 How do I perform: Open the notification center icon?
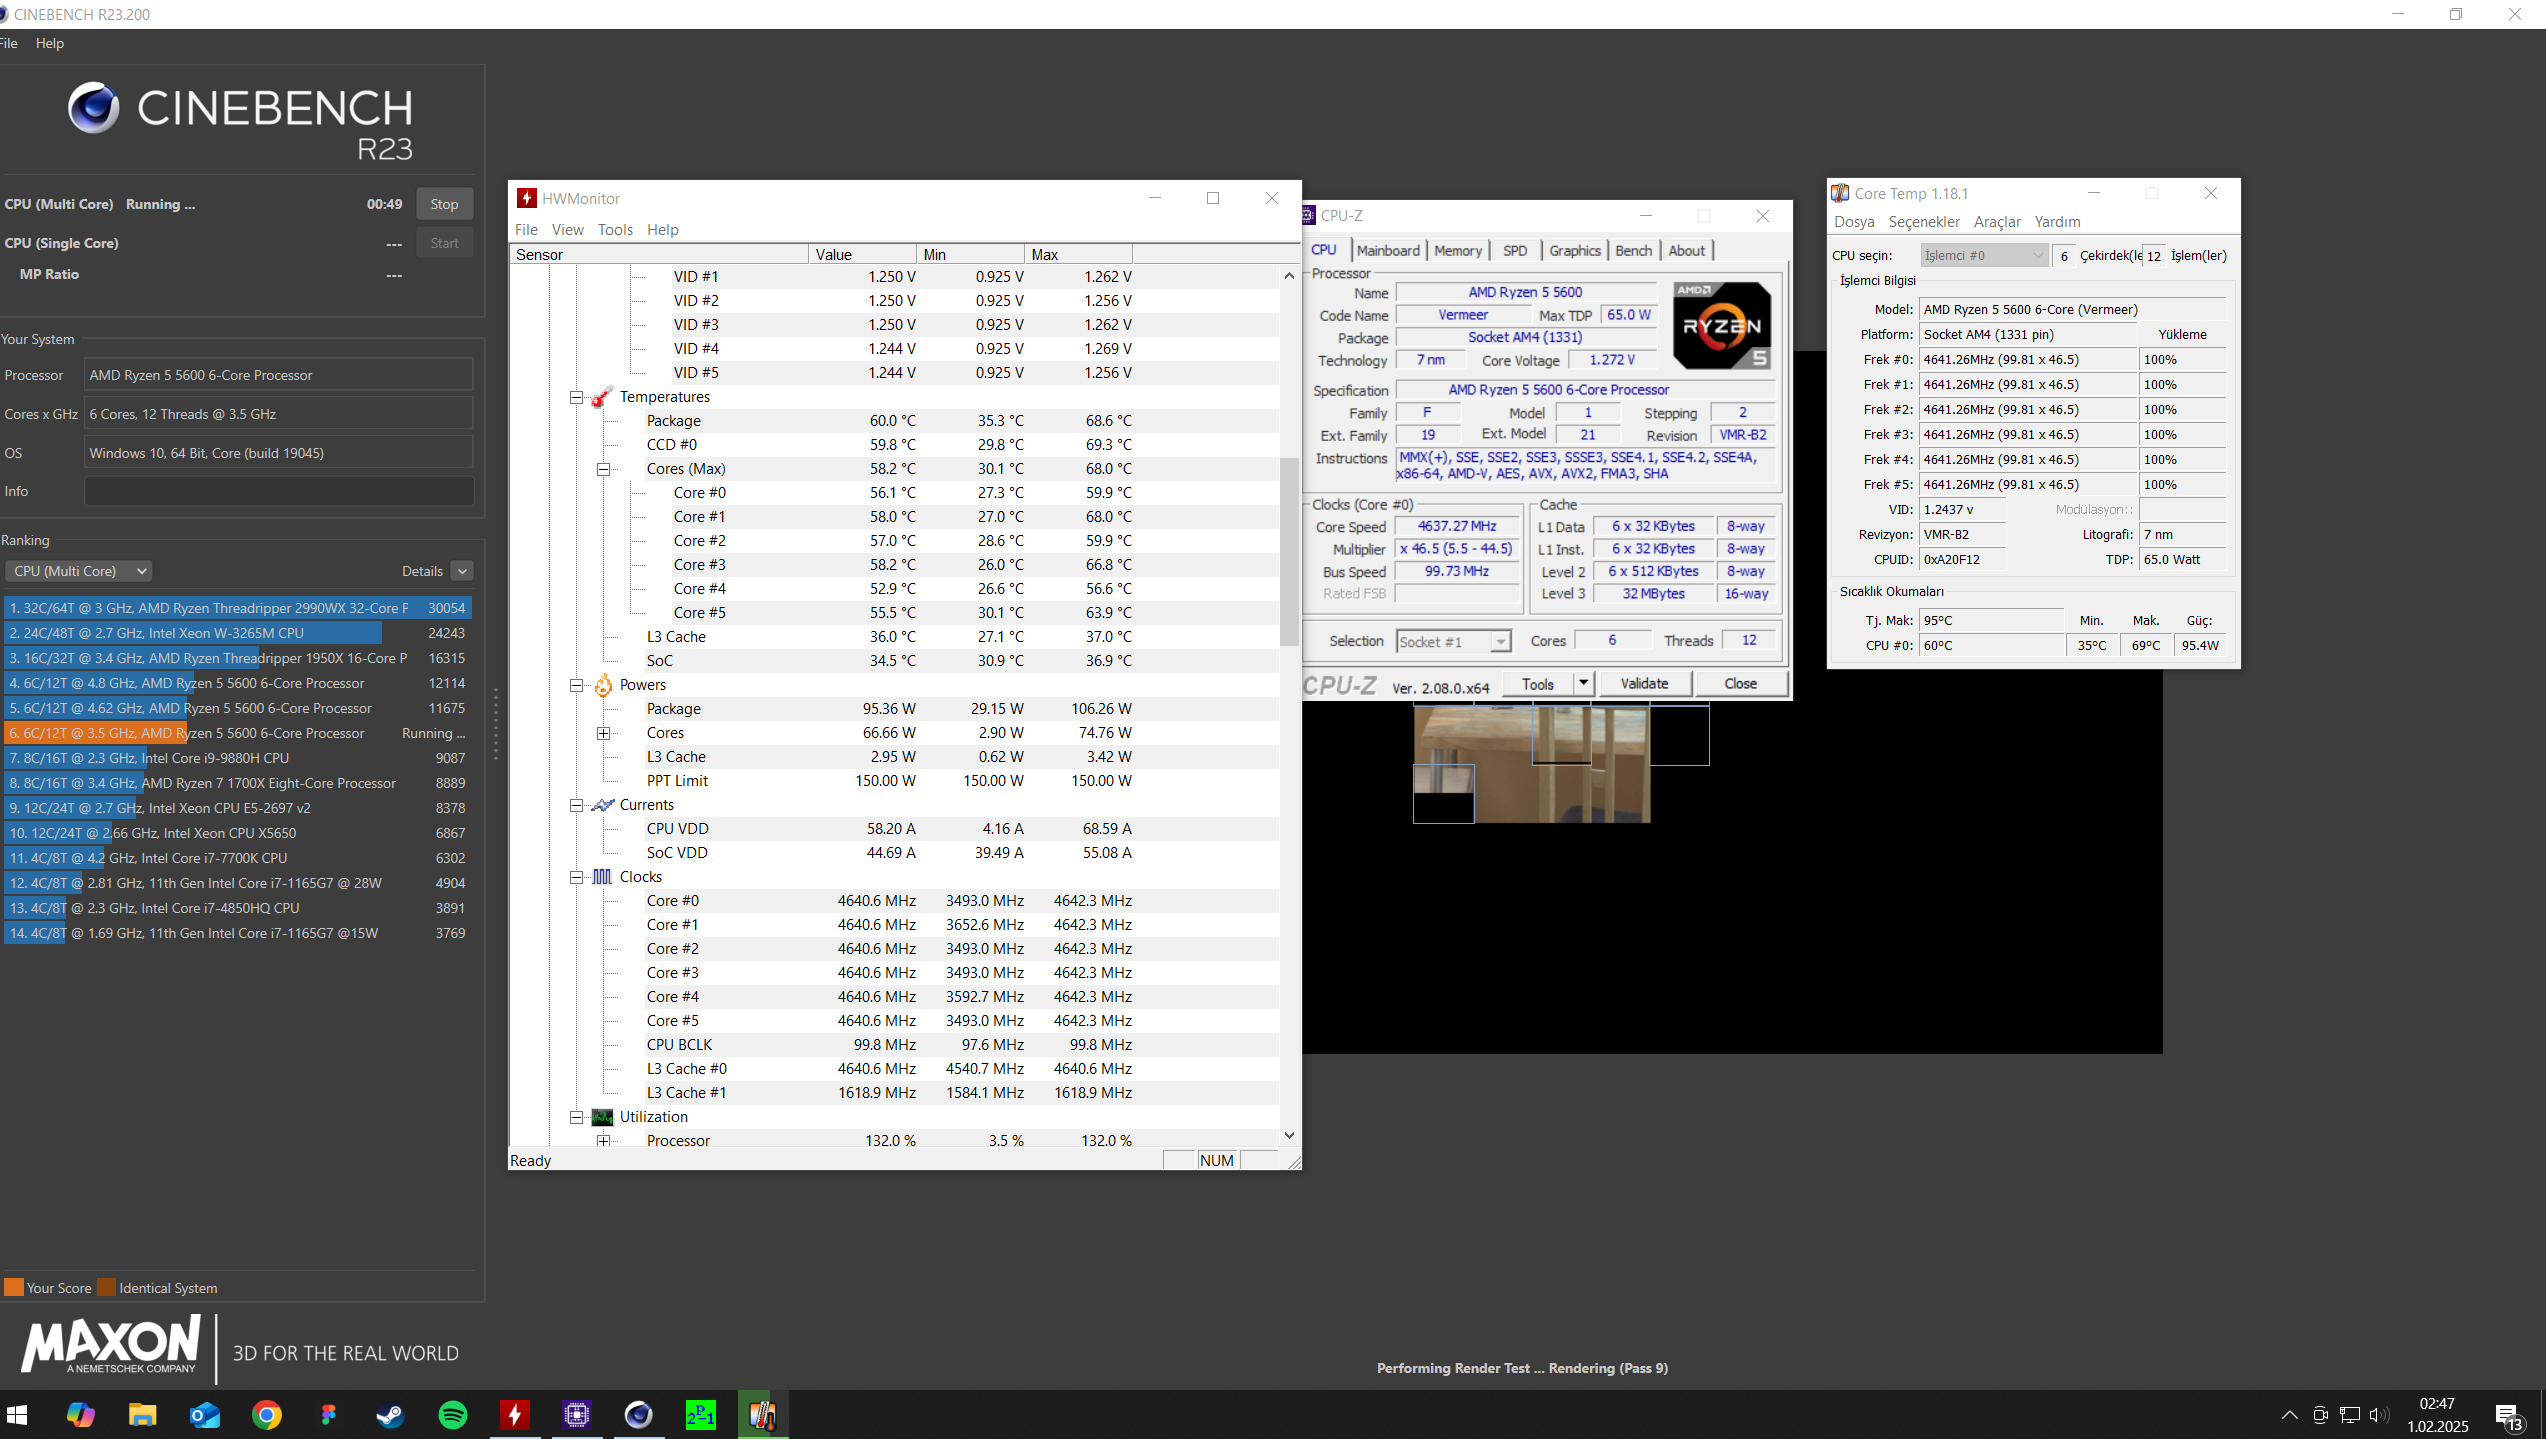(2508, 1414)
